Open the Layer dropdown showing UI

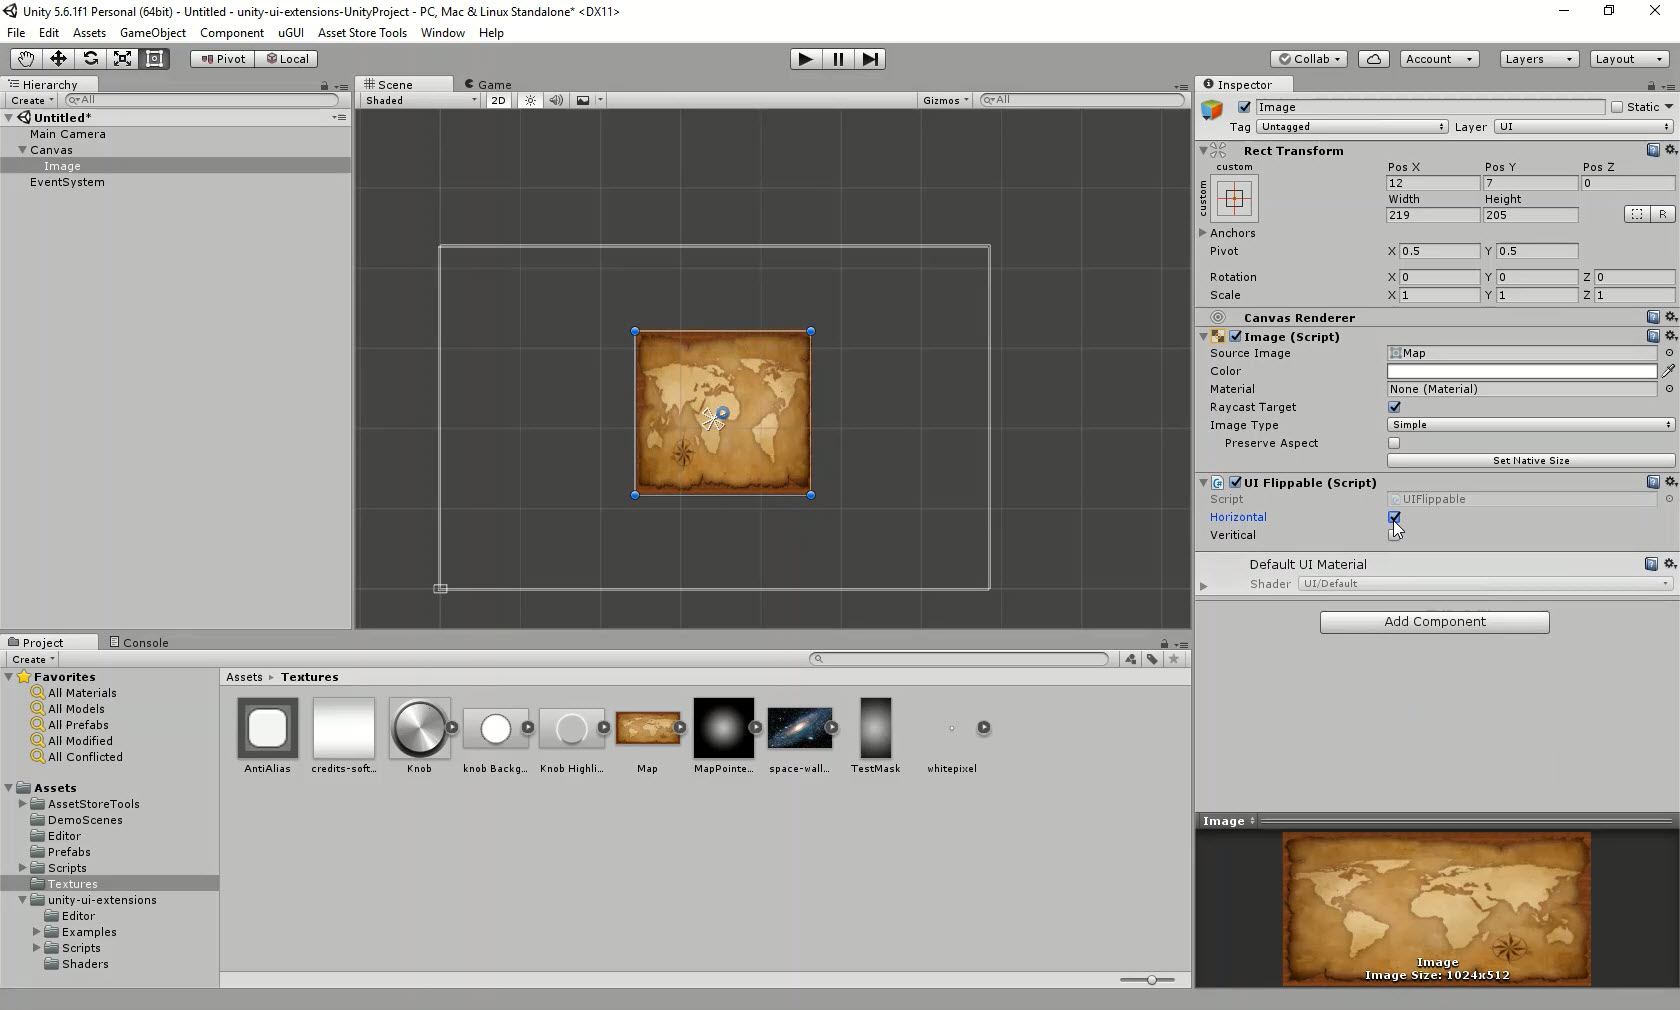[x=1583, y=127]
